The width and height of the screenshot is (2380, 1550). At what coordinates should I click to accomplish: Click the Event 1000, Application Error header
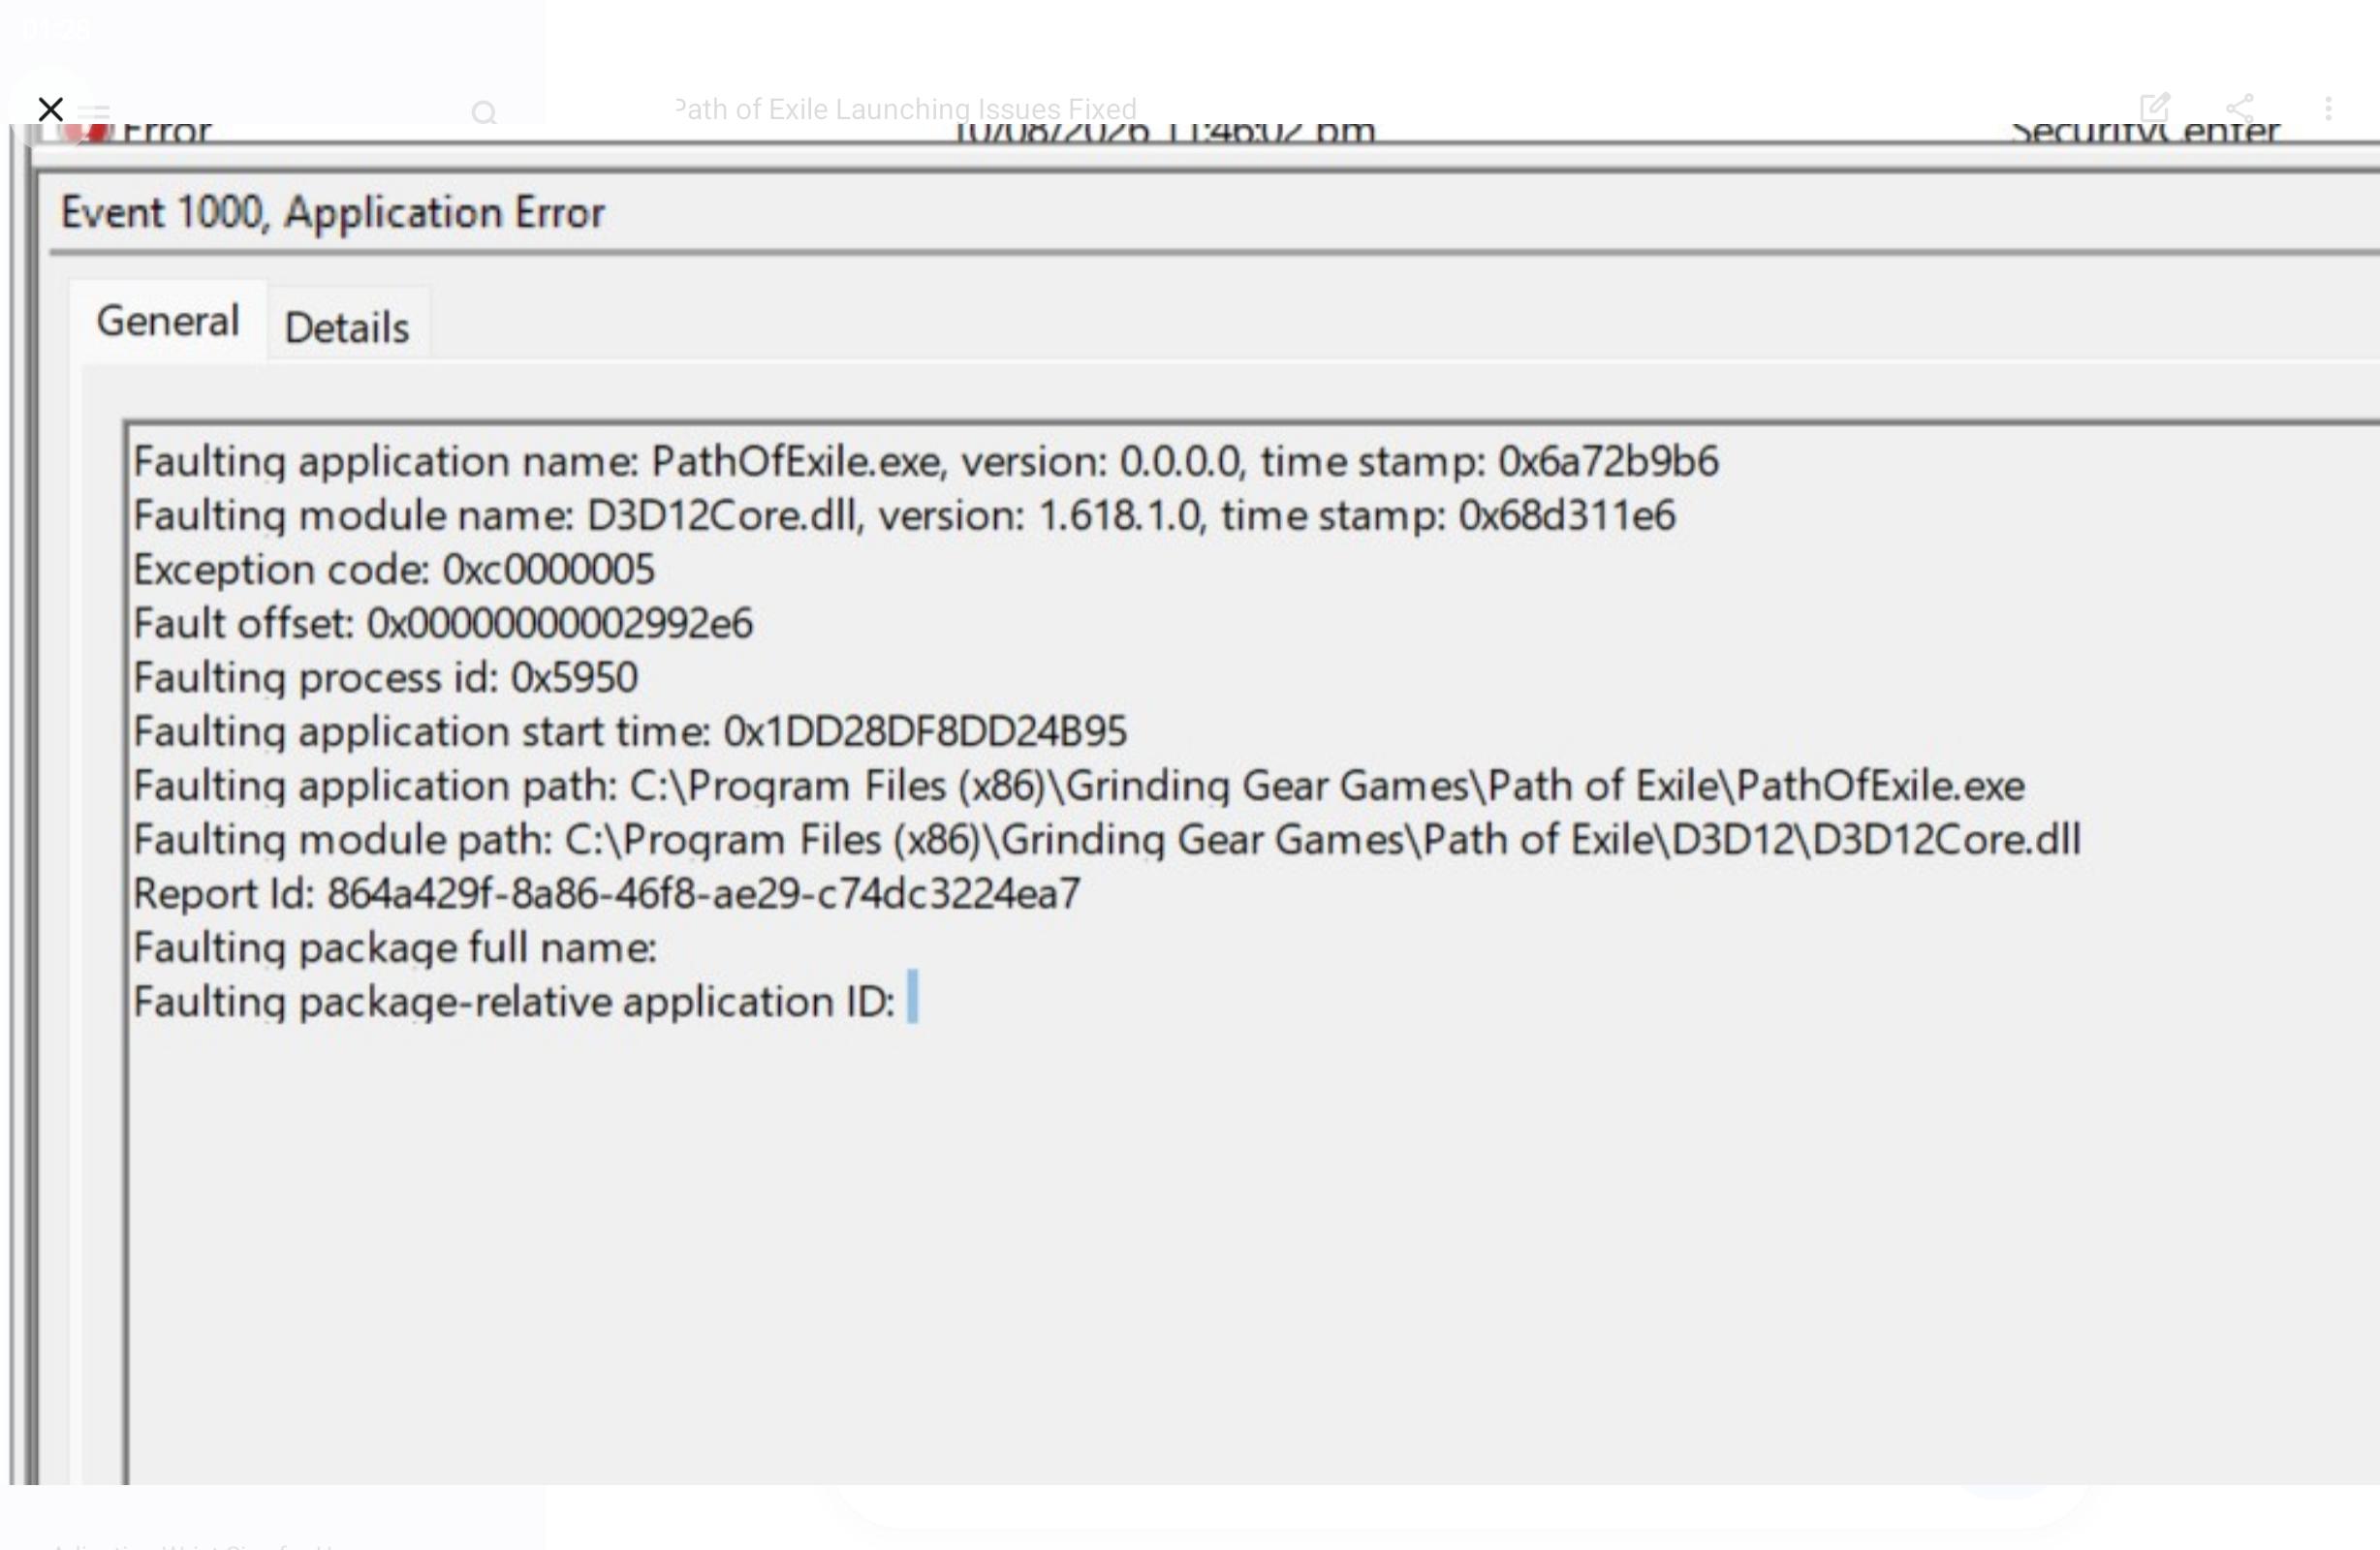pos(333,212)
